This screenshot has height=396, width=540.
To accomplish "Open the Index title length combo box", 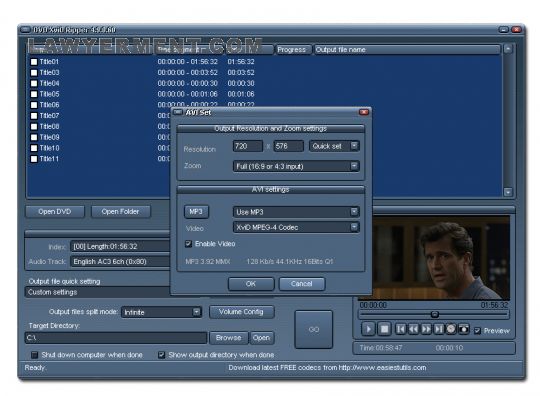I will pos(120,246).
